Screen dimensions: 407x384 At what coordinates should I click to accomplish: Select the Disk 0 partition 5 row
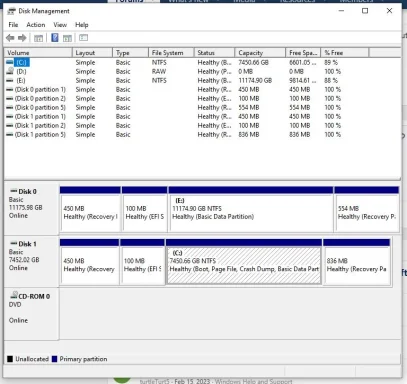point(202,107)
